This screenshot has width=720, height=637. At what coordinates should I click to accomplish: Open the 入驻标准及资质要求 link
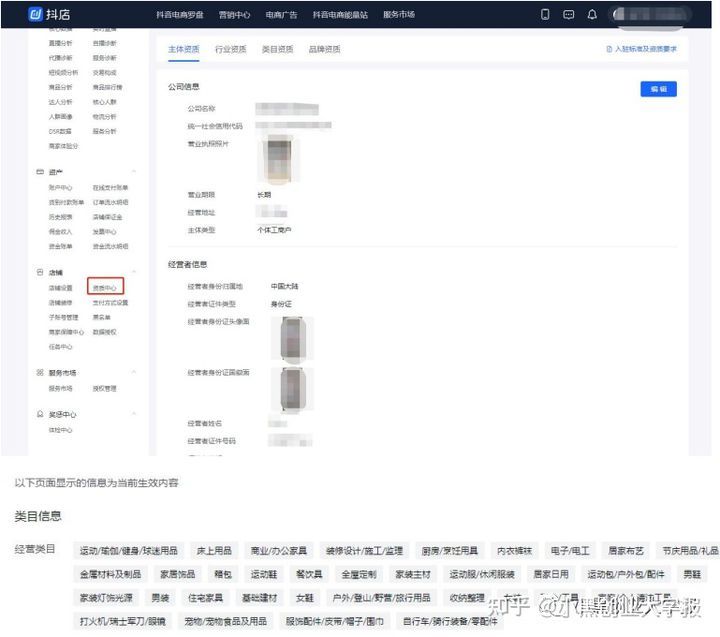click(646, 49)
